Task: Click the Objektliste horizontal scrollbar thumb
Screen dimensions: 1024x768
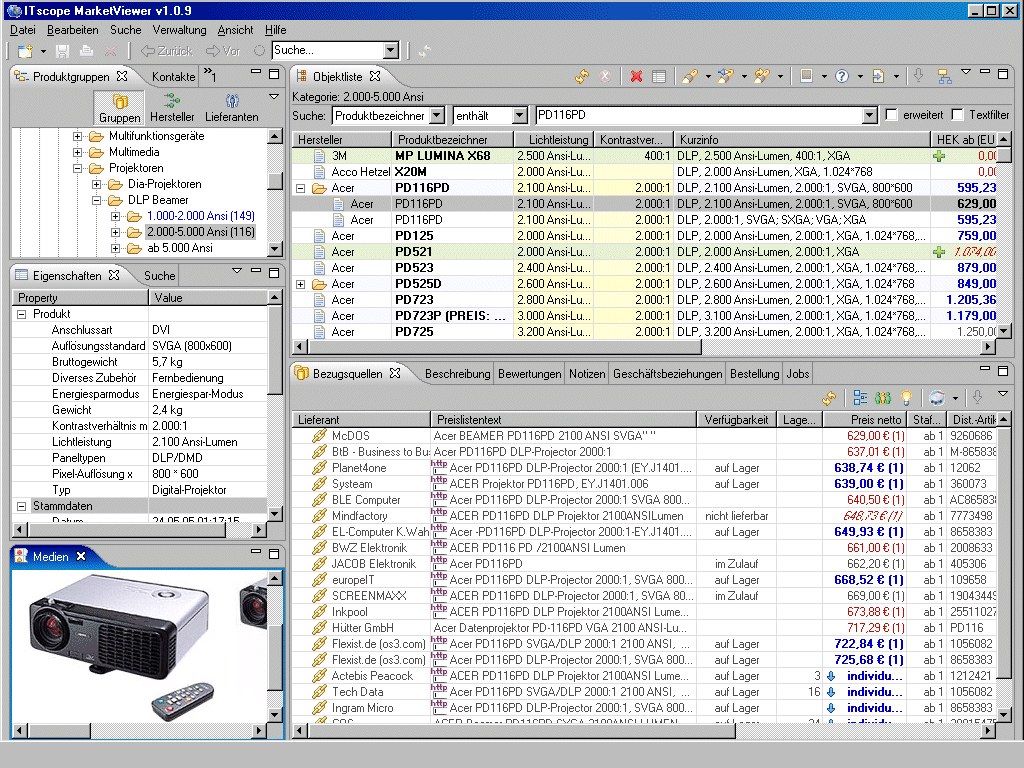Action: pos(503,347)
